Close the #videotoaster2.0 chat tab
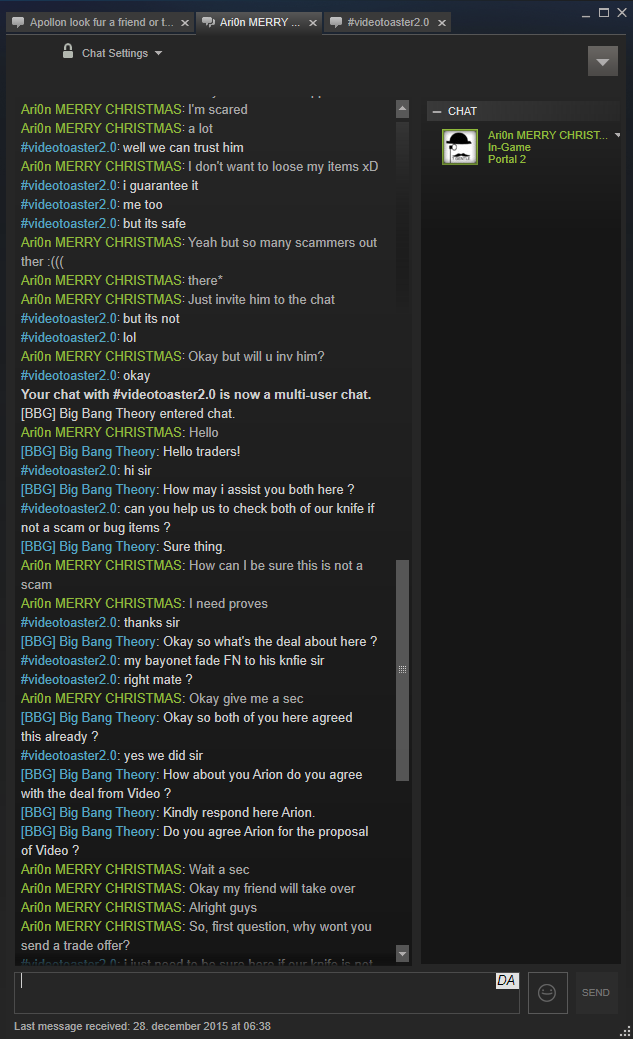 click(x=441, y=23)
